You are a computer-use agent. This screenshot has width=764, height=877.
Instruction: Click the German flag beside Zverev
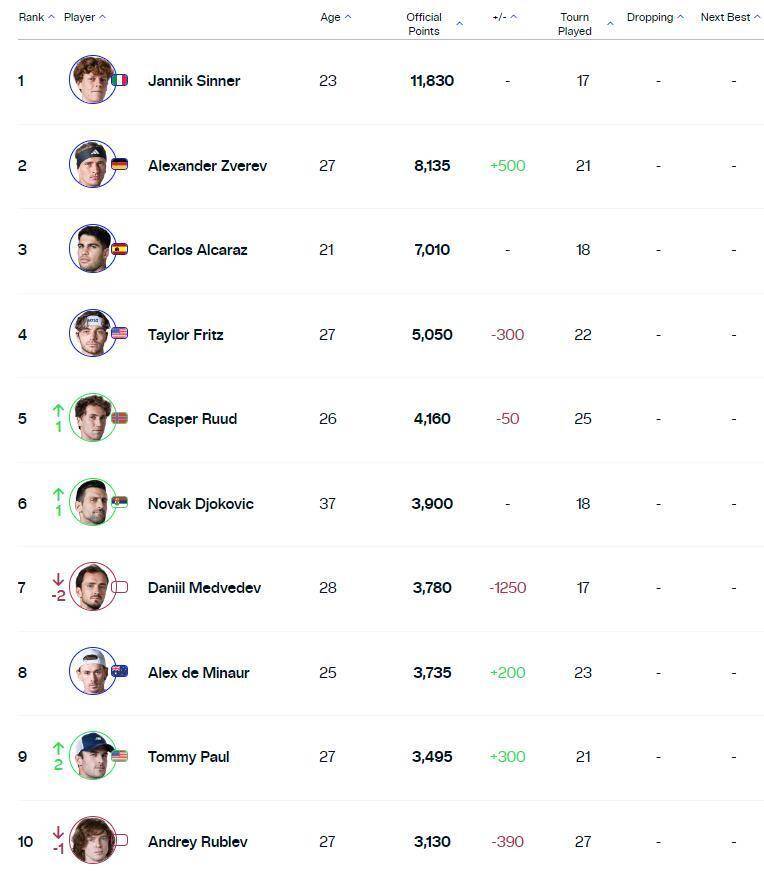120,165
